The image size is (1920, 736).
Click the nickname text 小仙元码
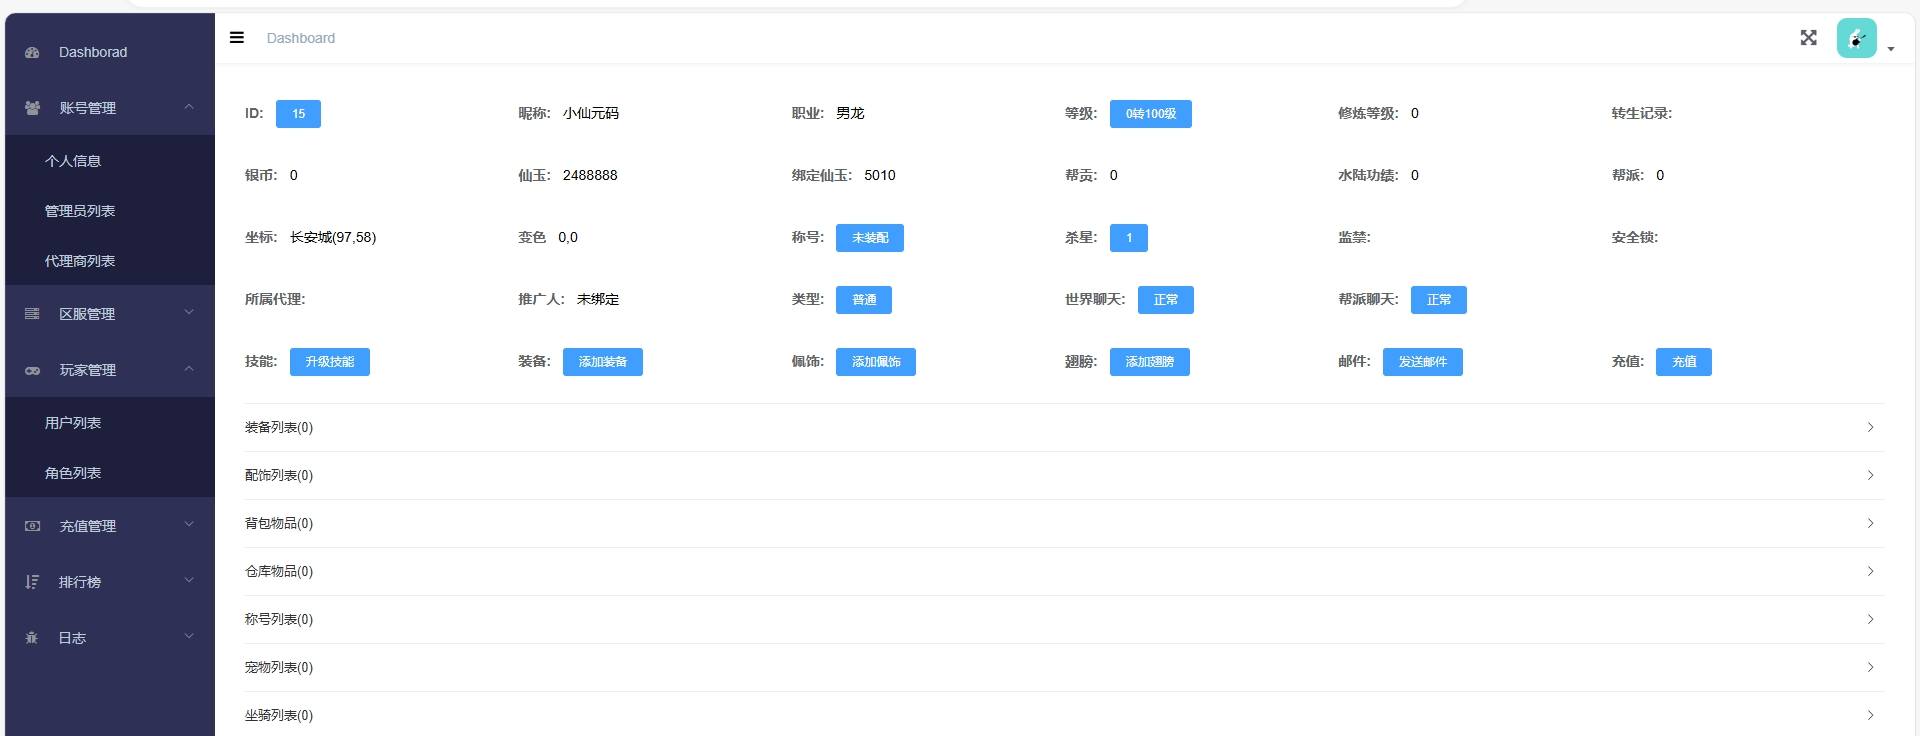click(x=591, y=114)
